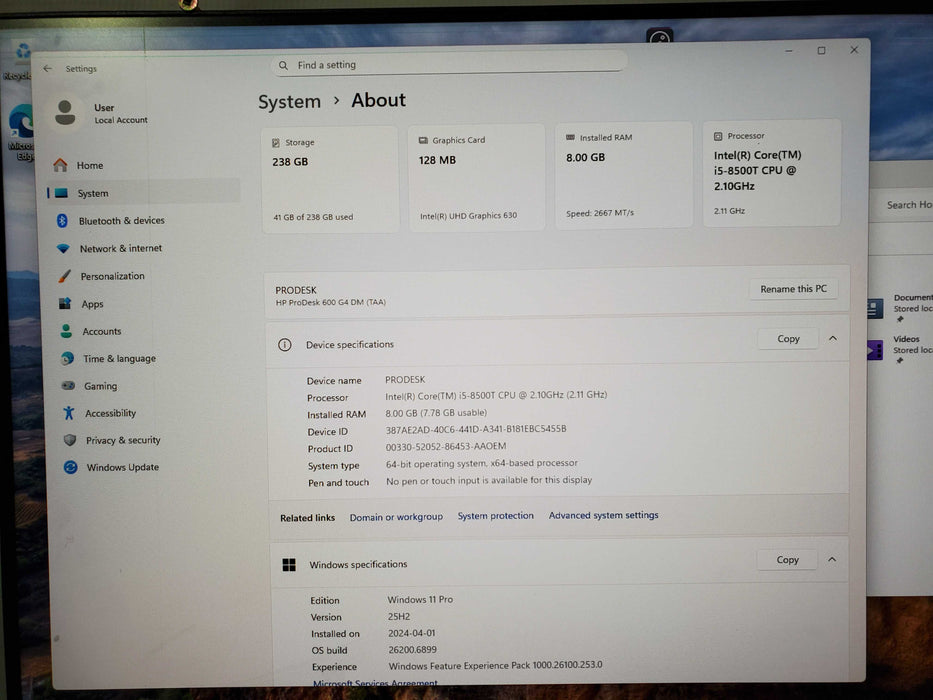Copy the Windows specifications
This screenshot has height=700, width=933.
(787, 560)
